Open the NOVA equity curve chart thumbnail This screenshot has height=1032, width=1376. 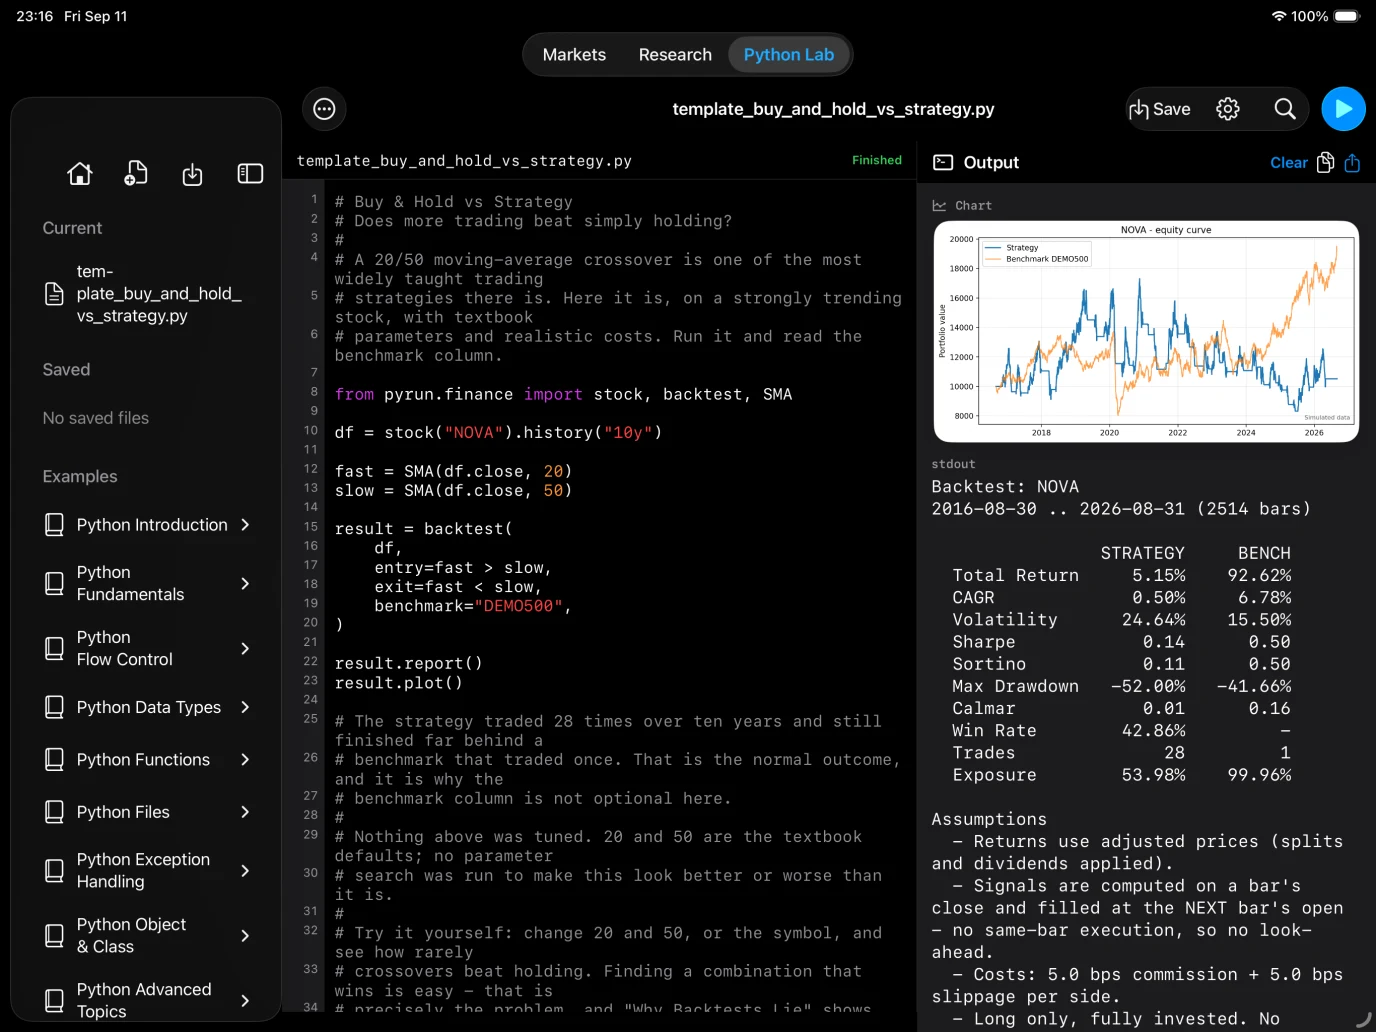1146,331
